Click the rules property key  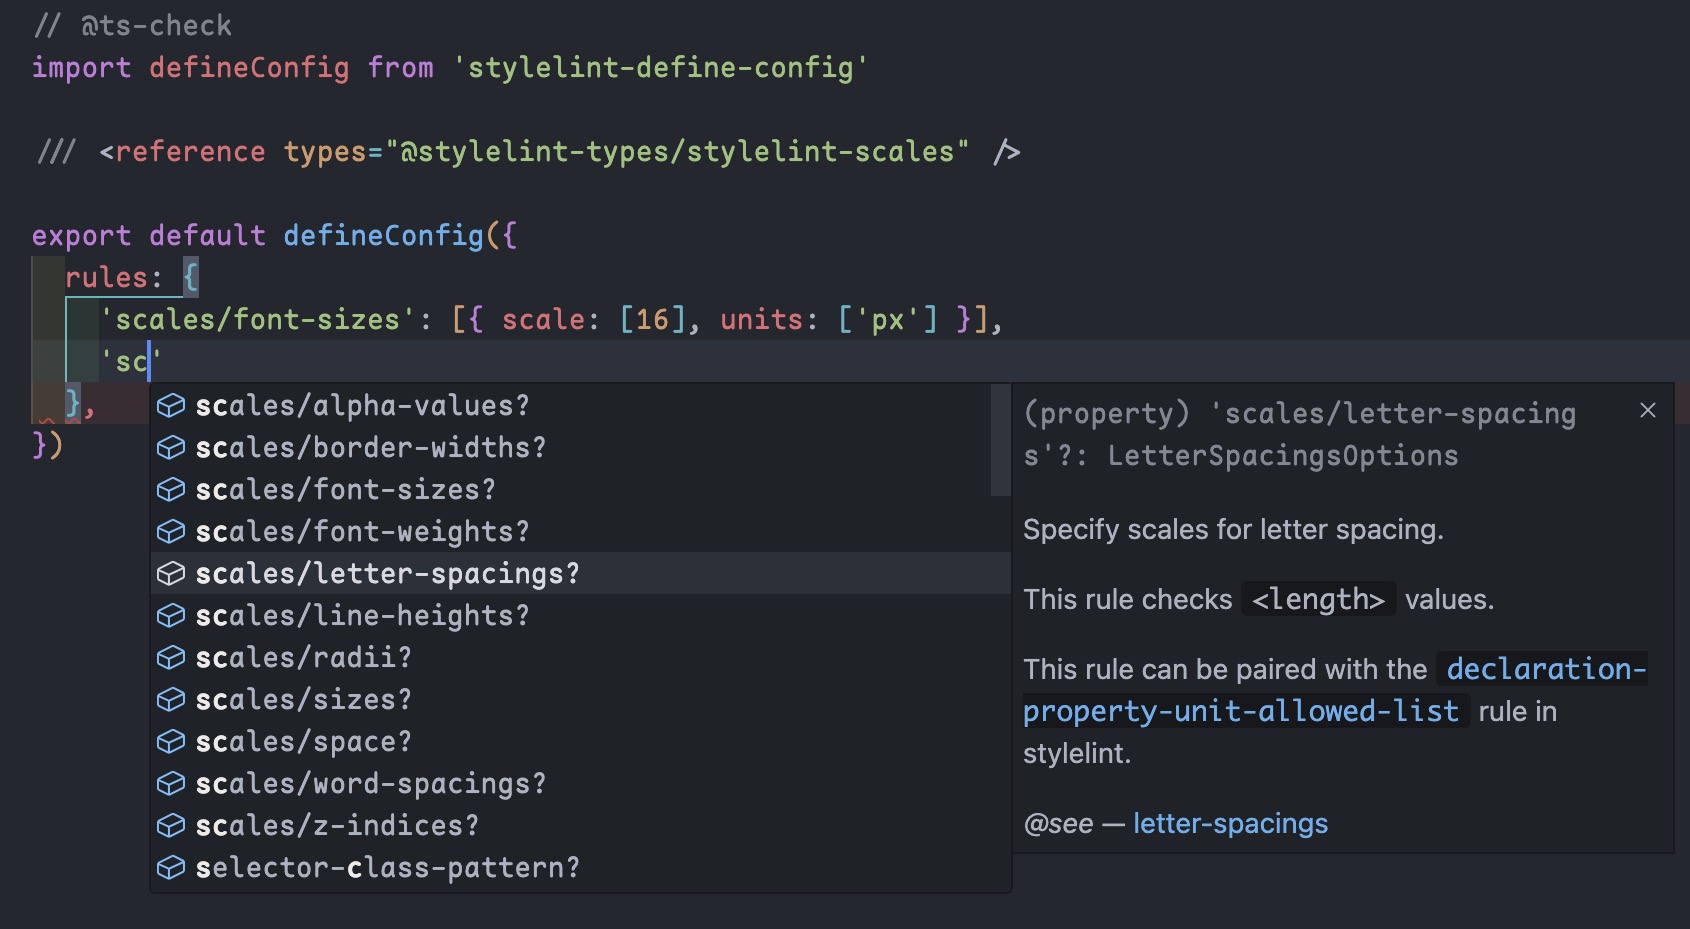click(x=106, y=277)
